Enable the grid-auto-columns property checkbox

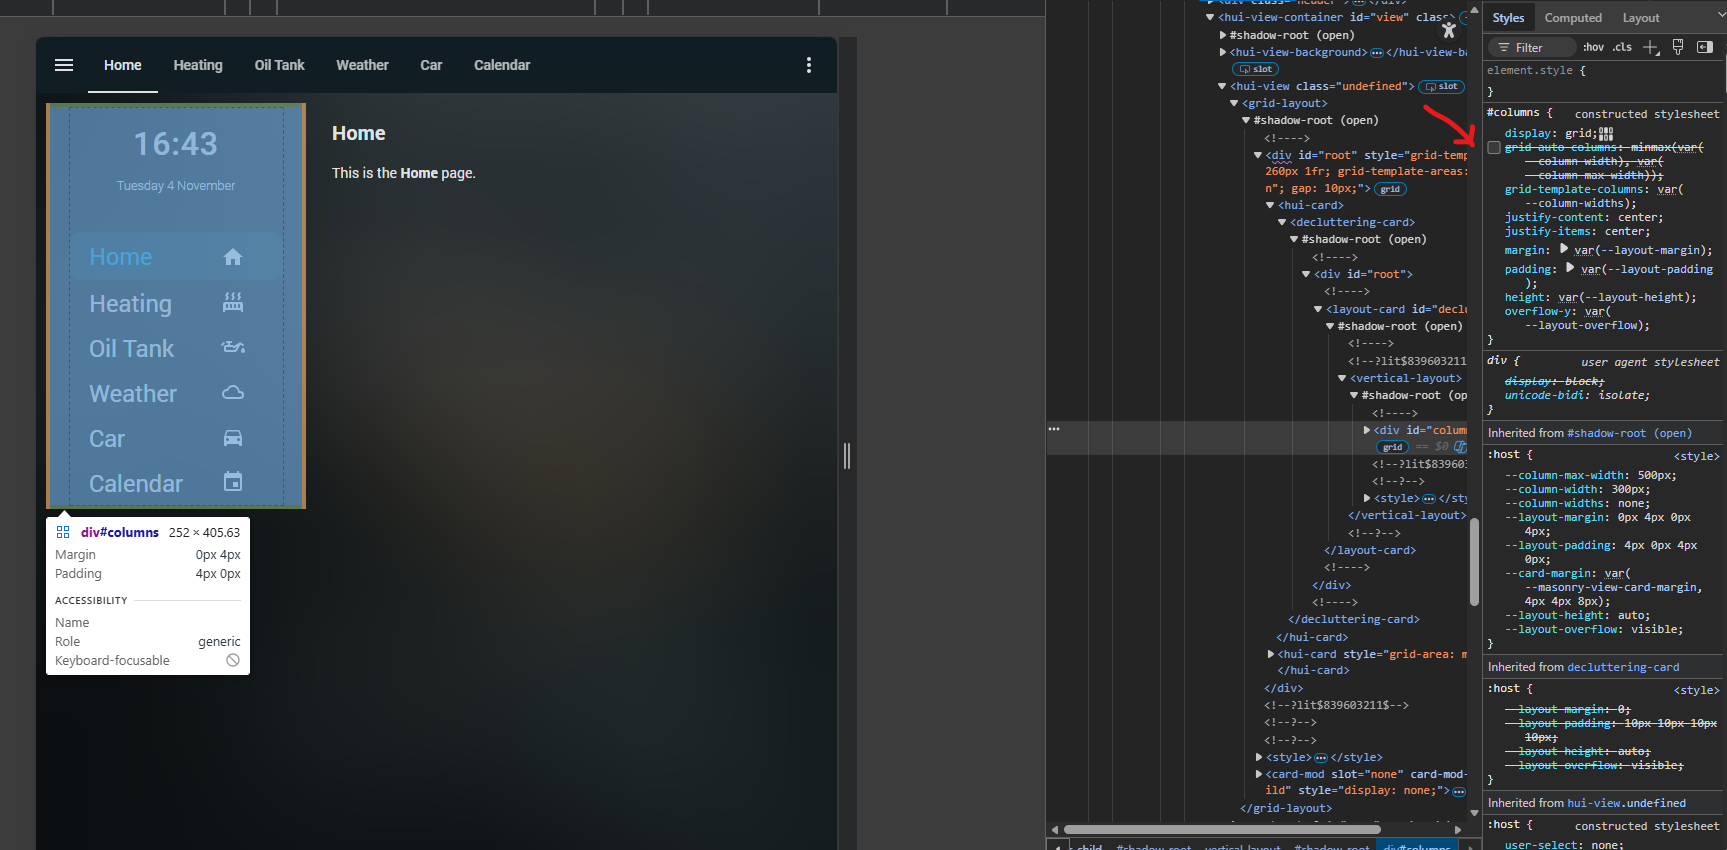[x=1494, y=148]
